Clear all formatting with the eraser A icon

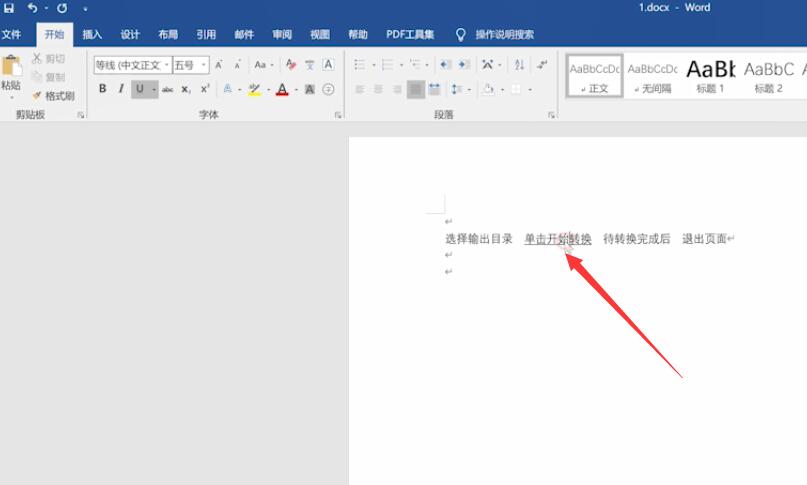click(291, 65)
